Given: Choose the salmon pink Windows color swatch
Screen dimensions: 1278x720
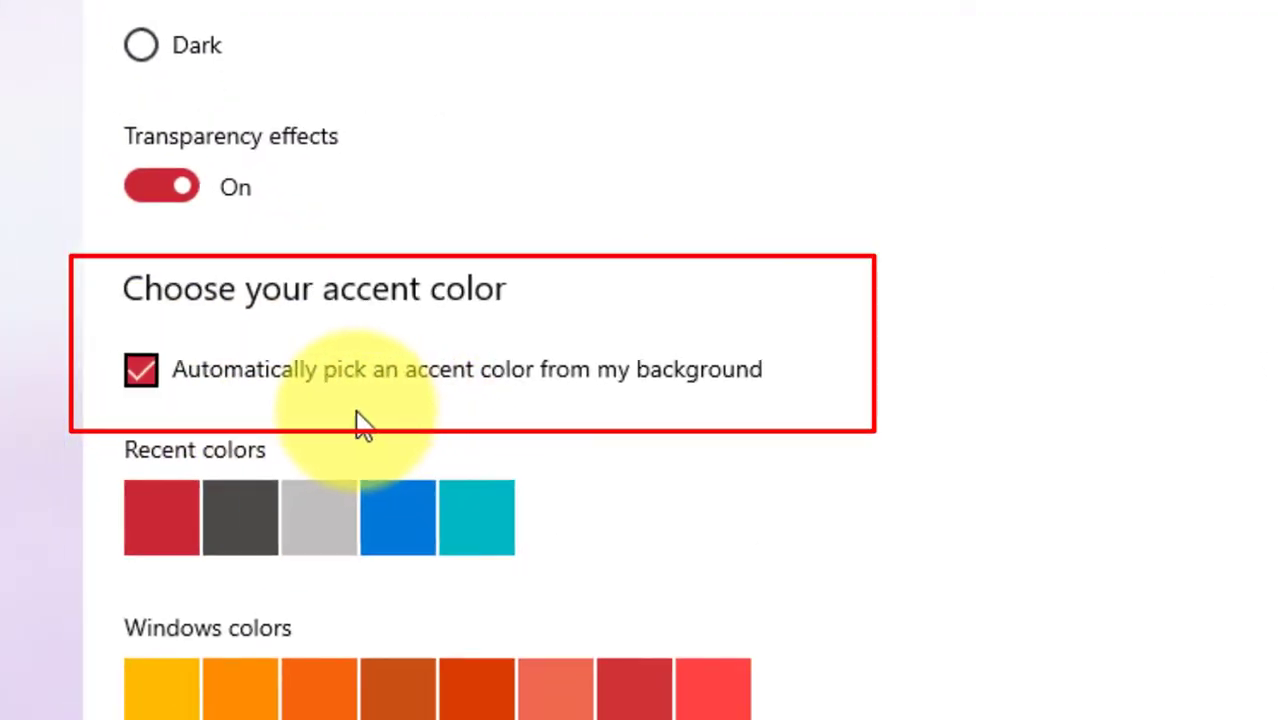Looking at the screenshot, I should pos(555,688).
